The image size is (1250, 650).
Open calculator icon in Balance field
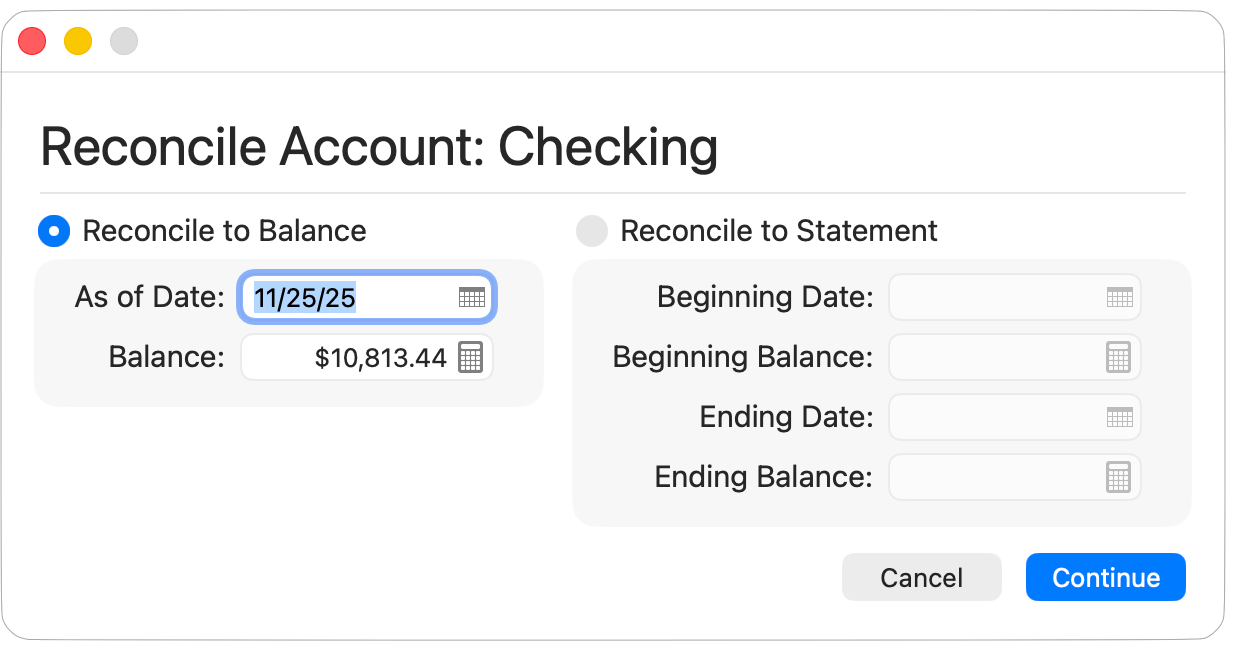[470, 357]
